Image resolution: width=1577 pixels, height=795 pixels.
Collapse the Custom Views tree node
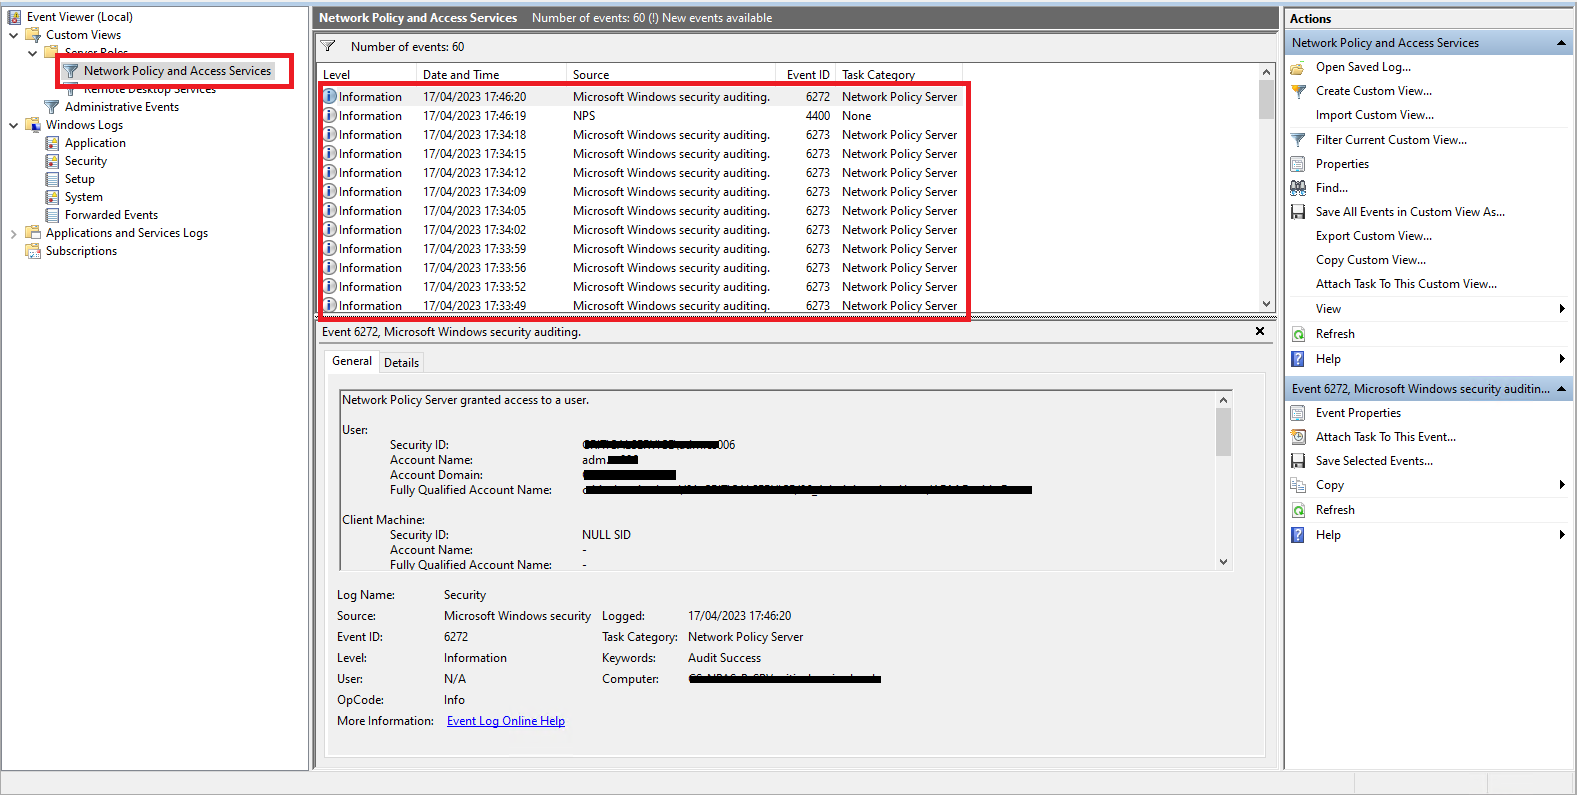(x=14, y=35)
